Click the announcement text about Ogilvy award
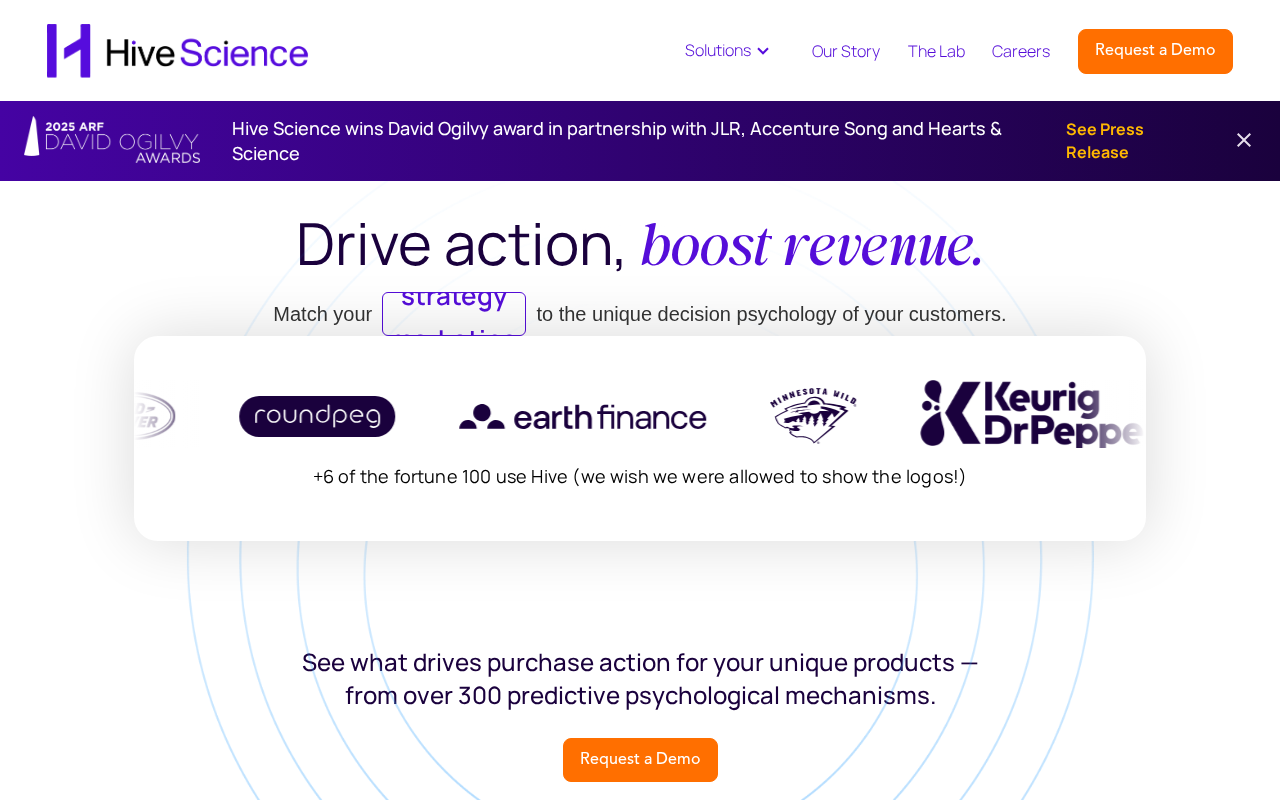This screenshot has height=800, width=1280. 617,141
